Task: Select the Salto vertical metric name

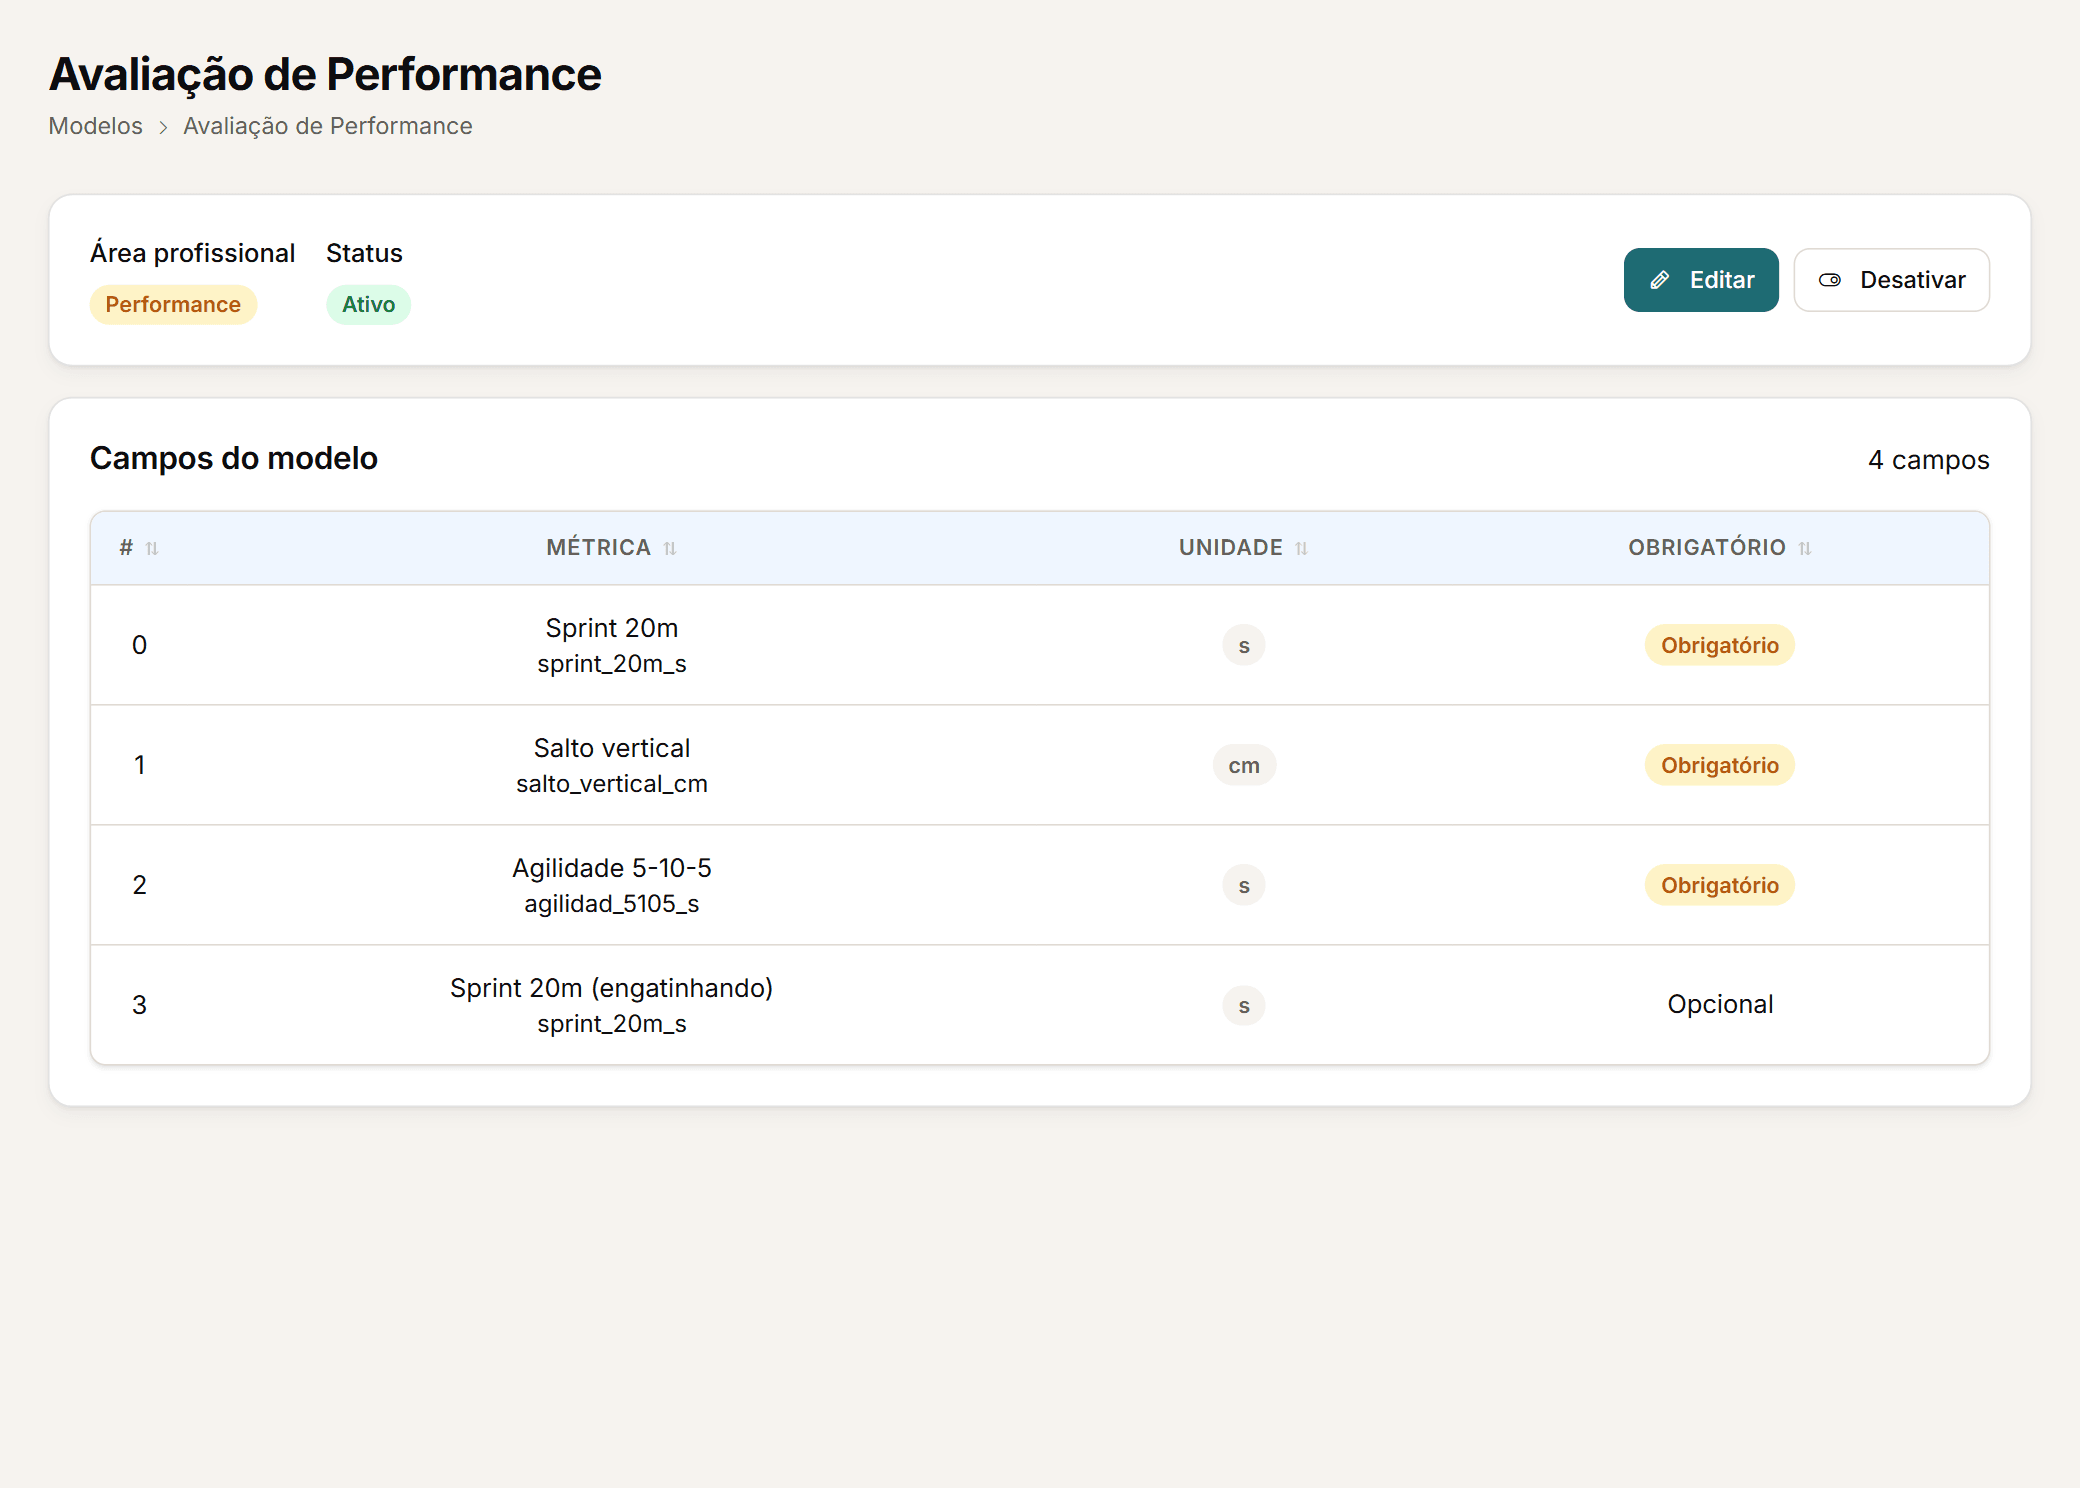Action: pos(612,748)
